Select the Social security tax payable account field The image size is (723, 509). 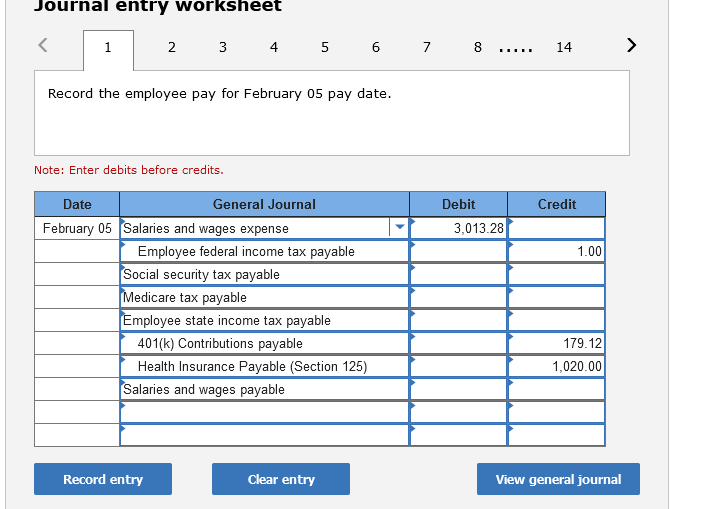[x=264, y=274]
